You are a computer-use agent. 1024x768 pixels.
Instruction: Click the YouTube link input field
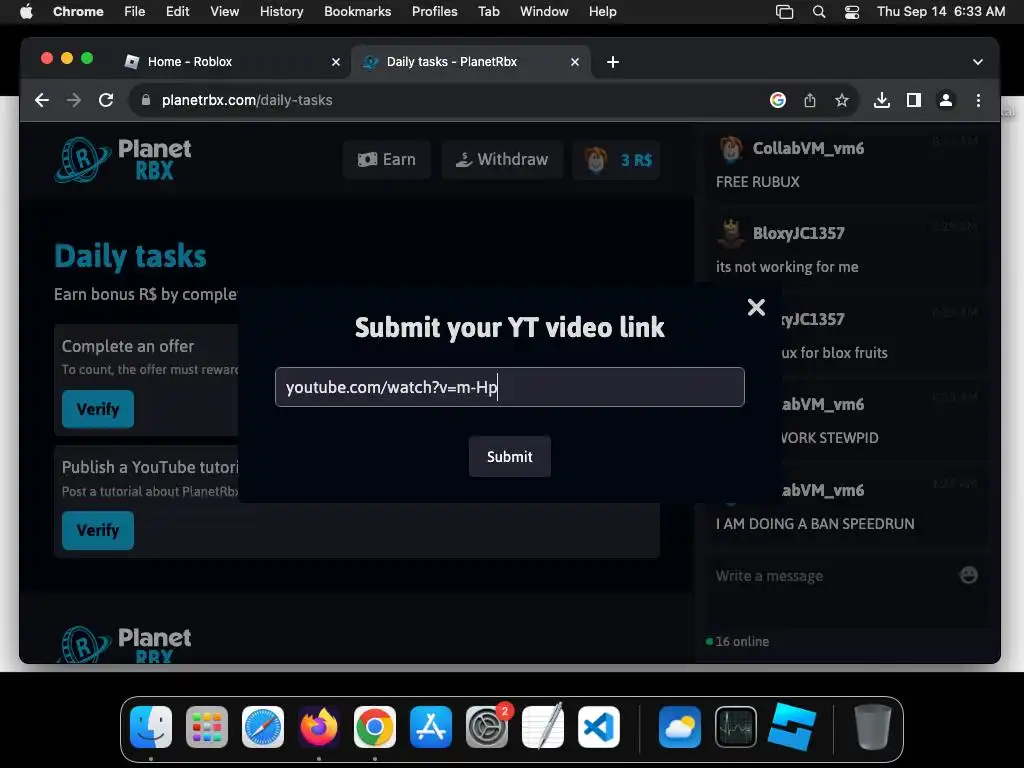(509, 387)
